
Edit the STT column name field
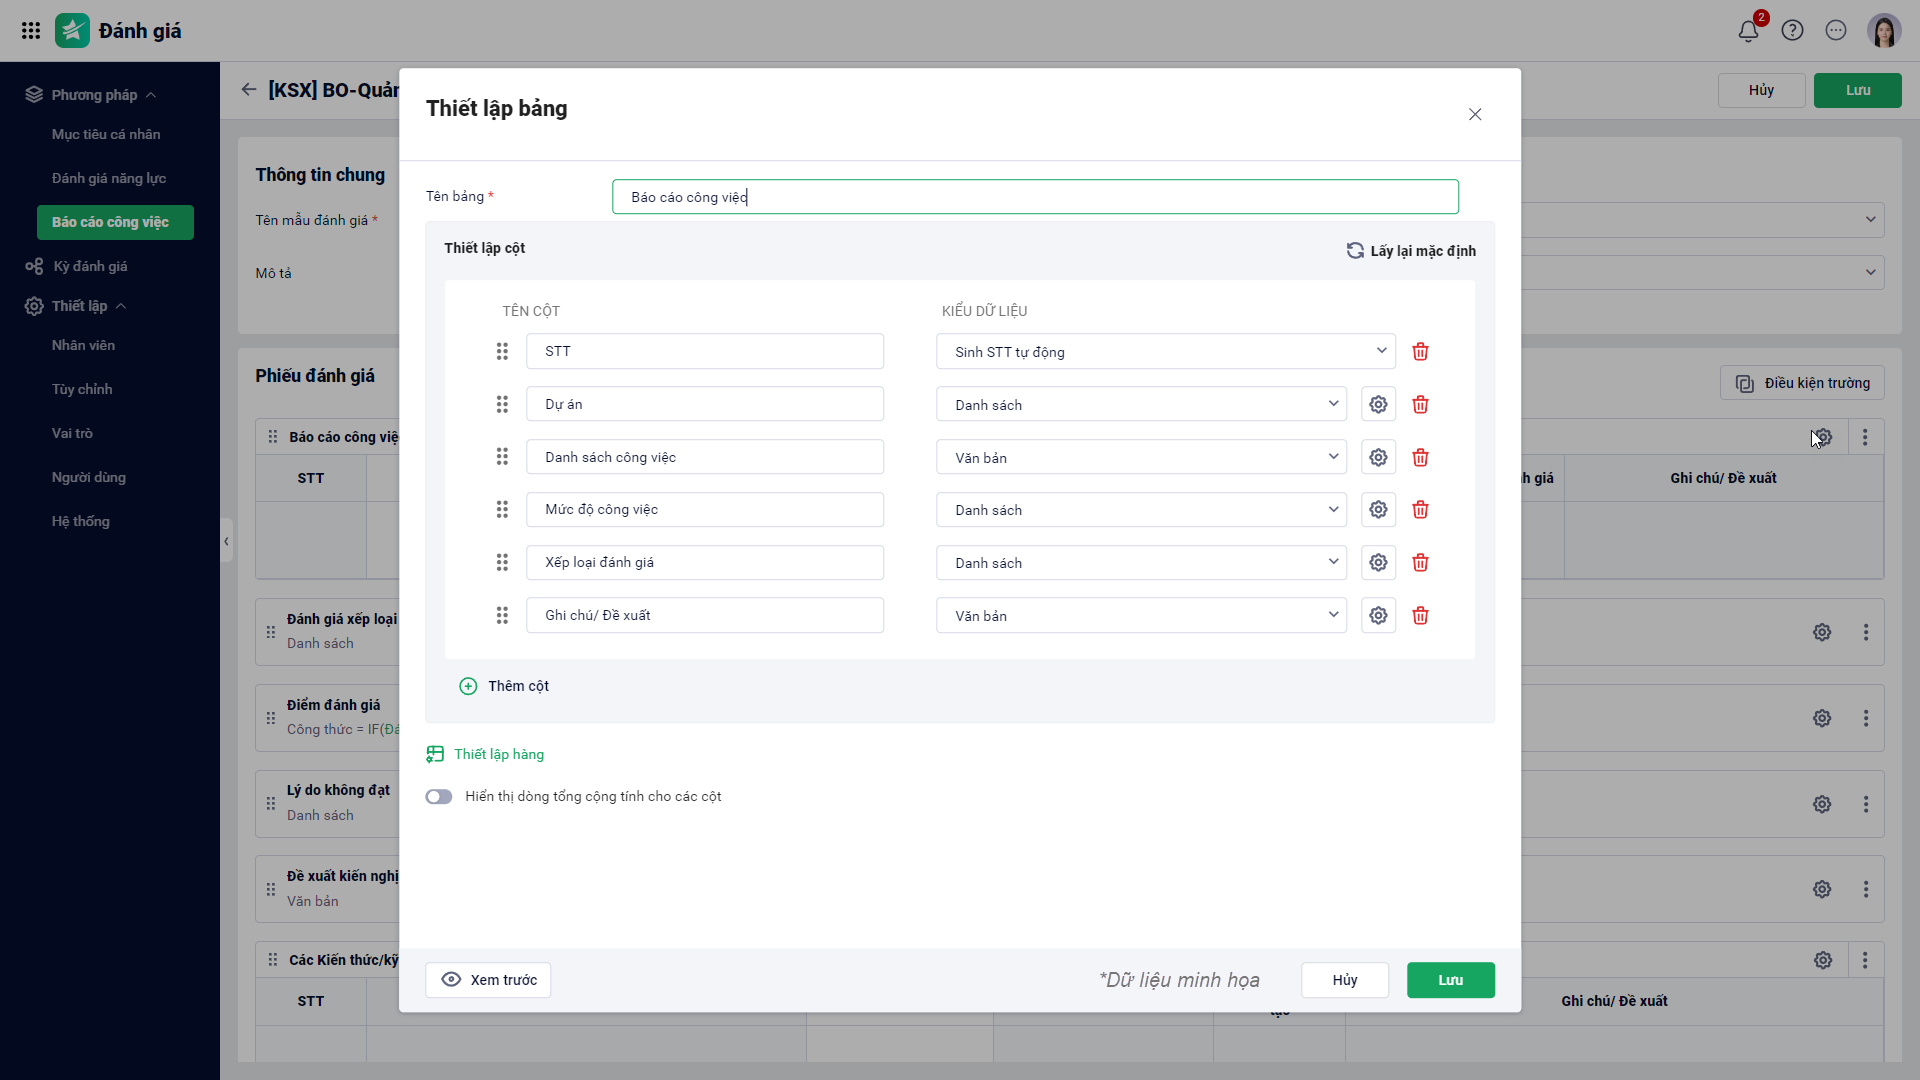pyautogui.click(x=705, y=352)
